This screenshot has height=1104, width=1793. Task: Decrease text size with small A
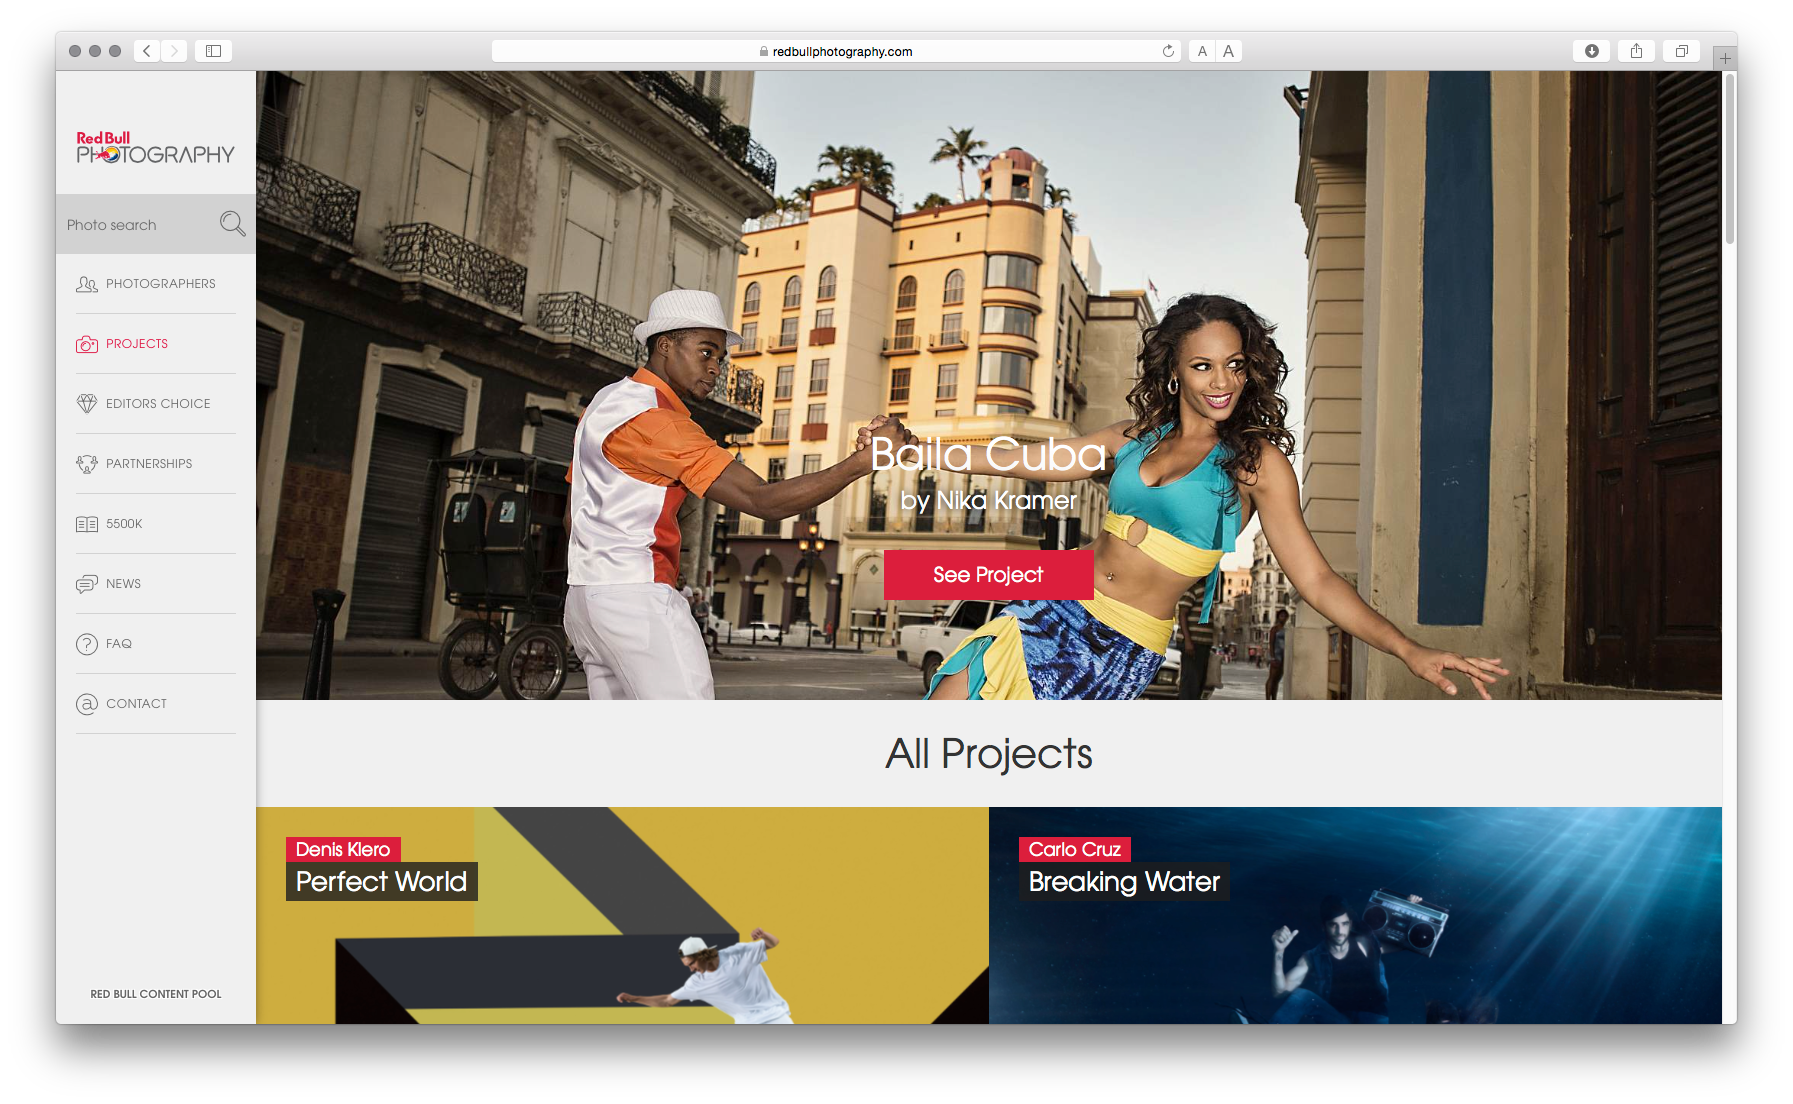click(1202, 51)
